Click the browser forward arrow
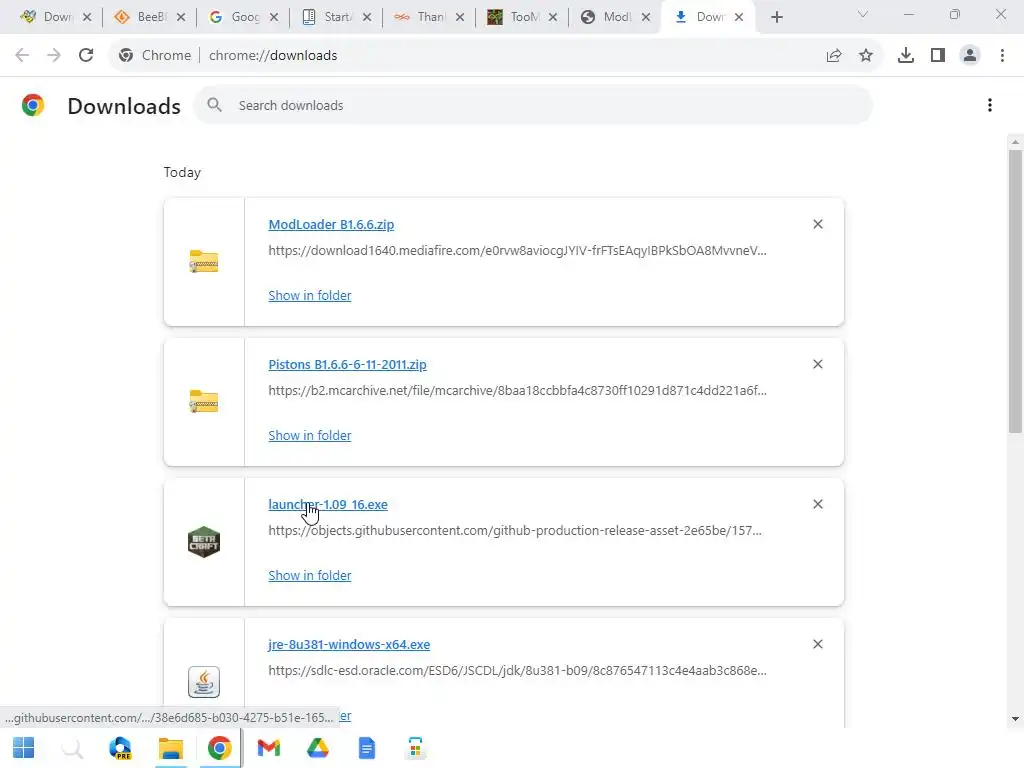1024x768 pixels. [54, 56]
